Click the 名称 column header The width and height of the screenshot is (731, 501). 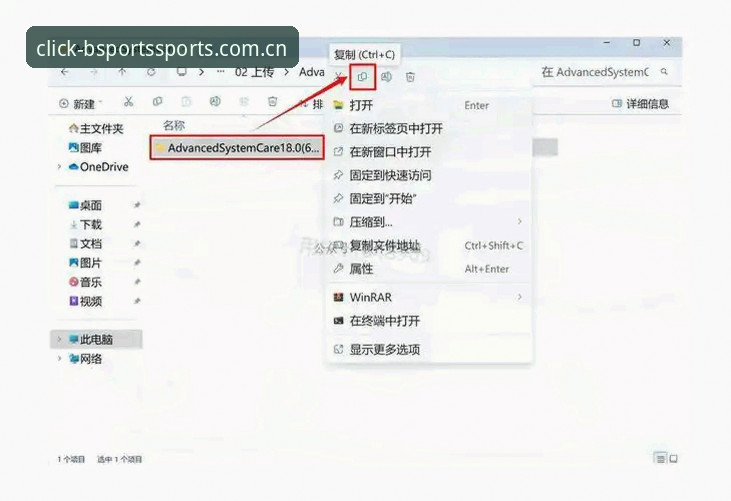(x=174, y=125)
